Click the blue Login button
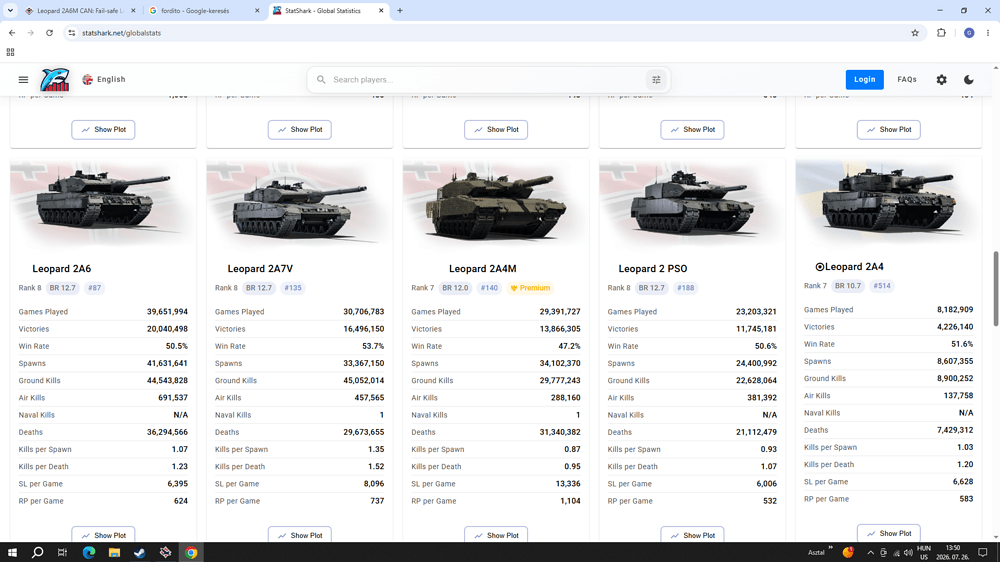1000x562 pixels. click(864, 80)
